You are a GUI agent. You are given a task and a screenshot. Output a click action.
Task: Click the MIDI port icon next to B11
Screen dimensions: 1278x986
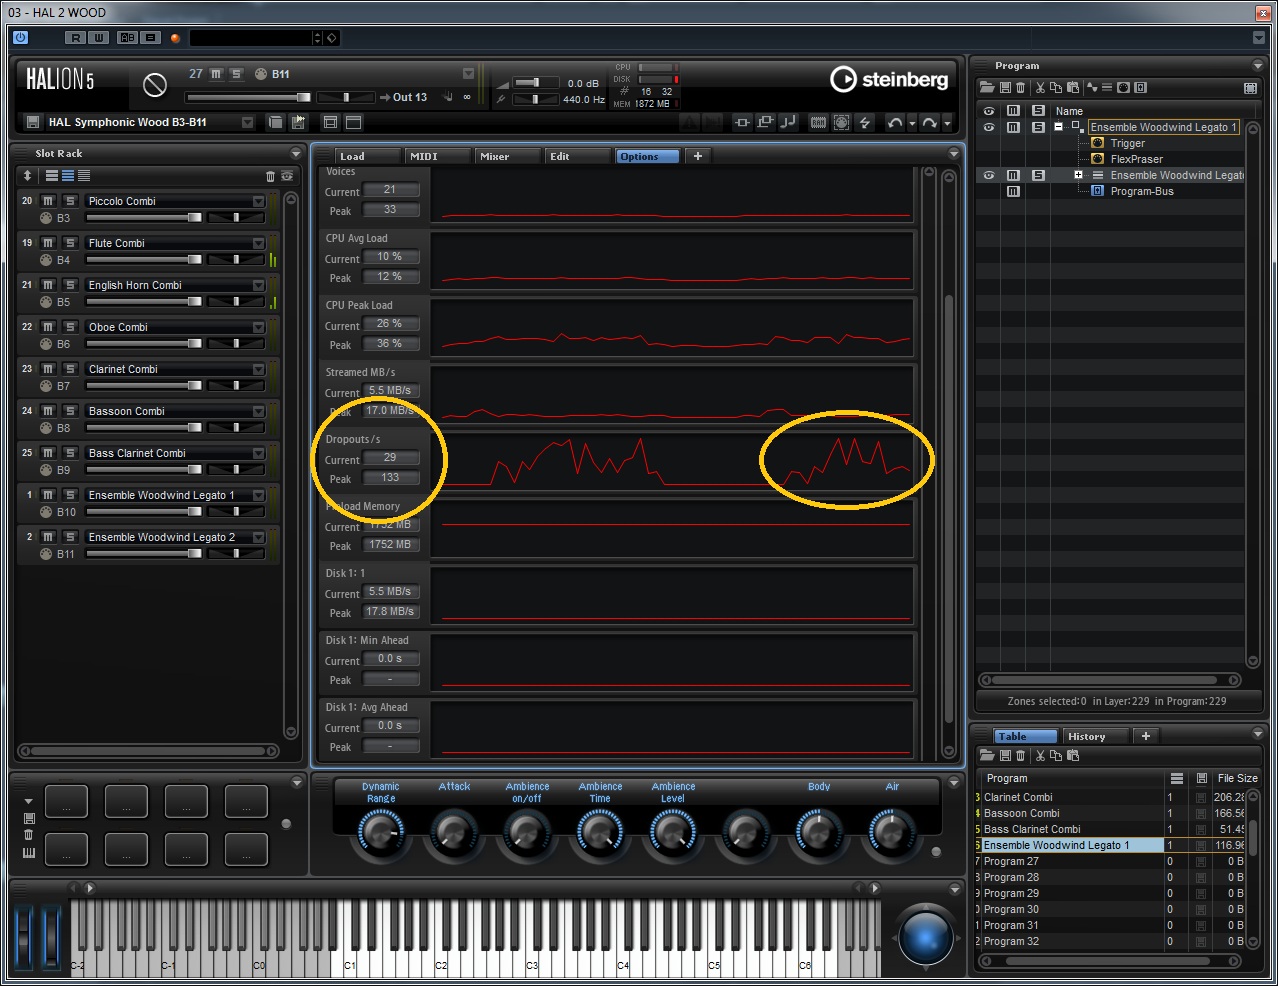click(x=261, y=74)
